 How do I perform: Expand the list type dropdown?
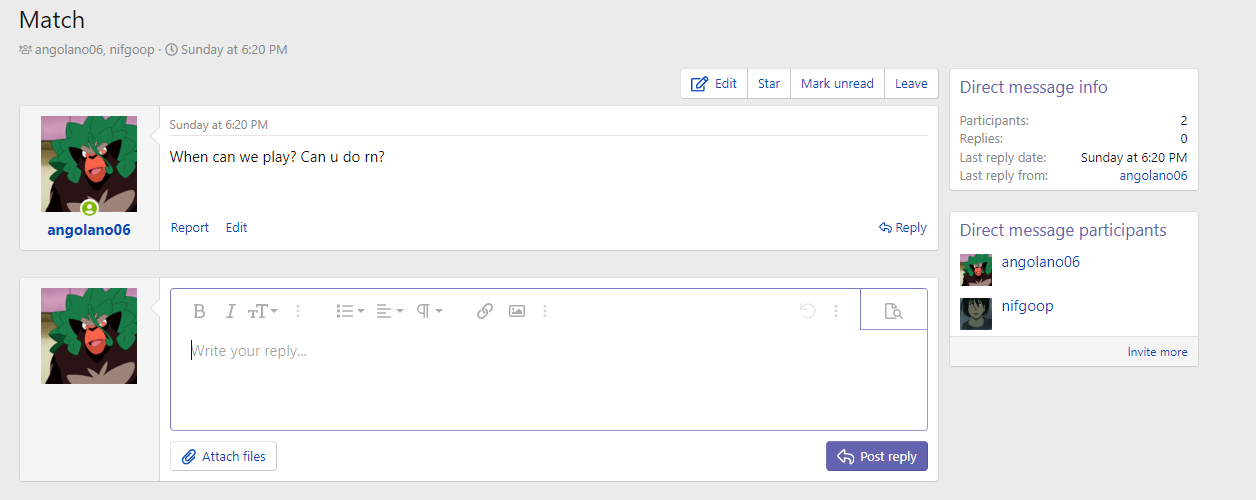tap(350, 311)
